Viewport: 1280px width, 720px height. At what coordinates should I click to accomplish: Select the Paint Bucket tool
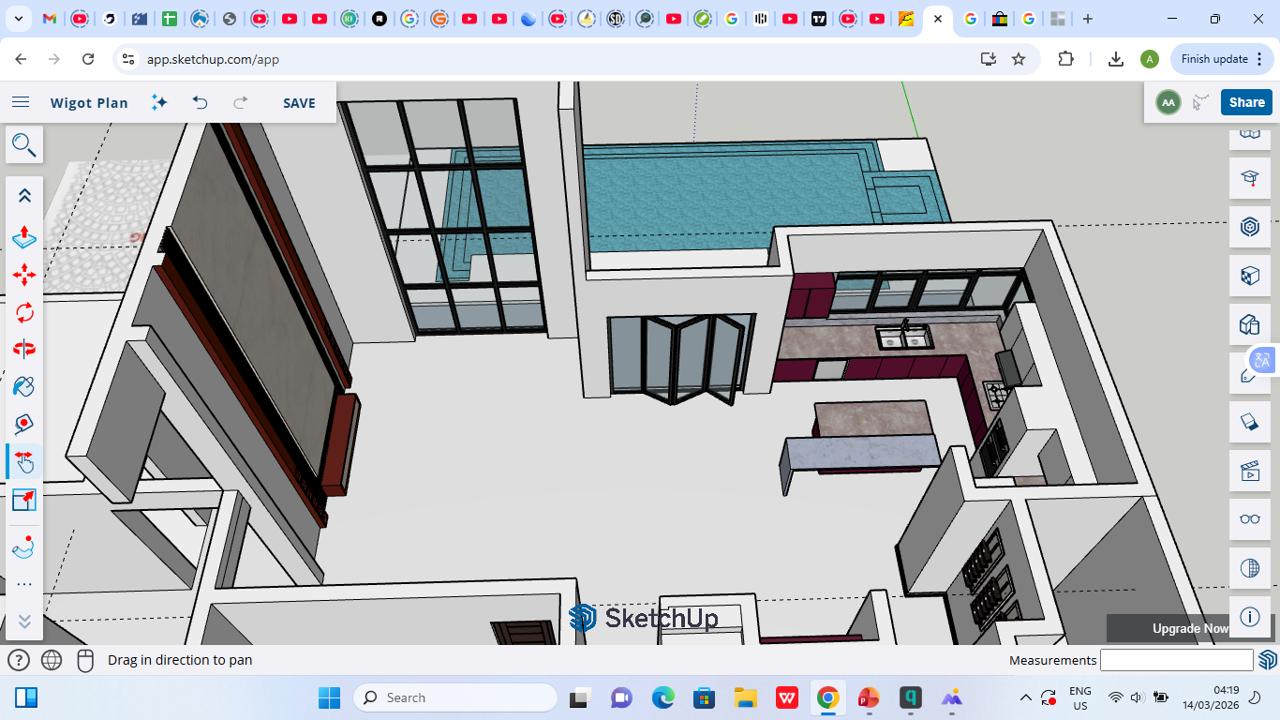[24, 386]
